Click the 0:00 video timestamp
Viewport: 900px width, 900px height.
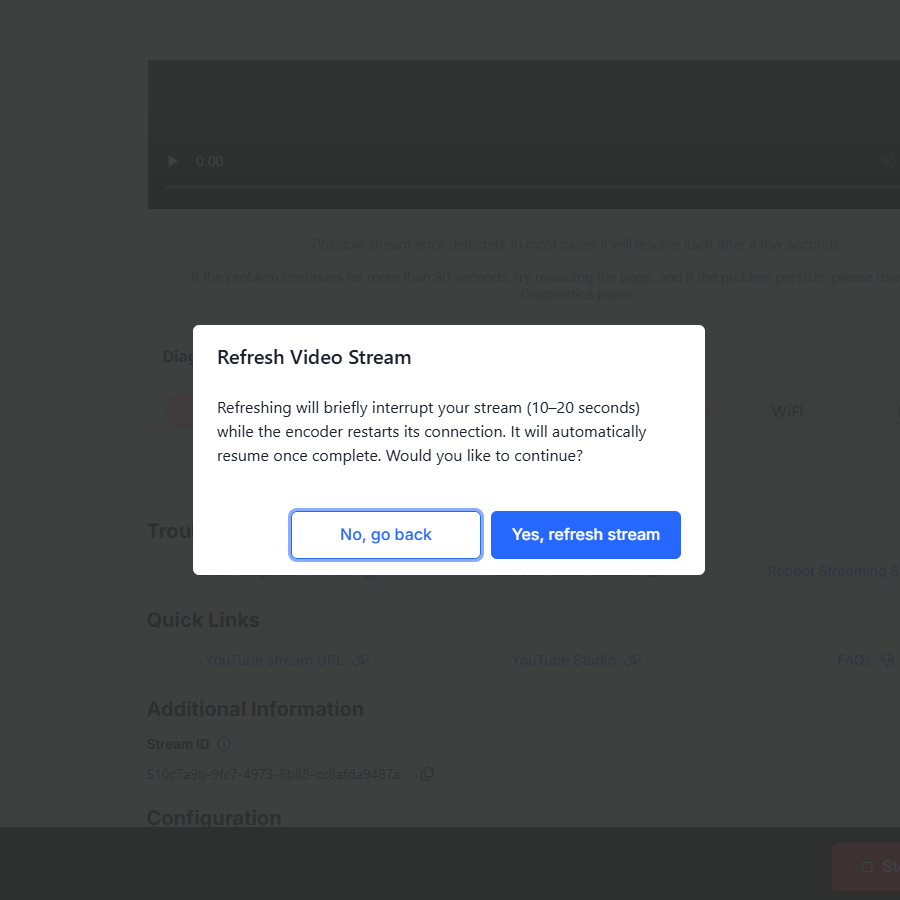click(x=209, y=161)
